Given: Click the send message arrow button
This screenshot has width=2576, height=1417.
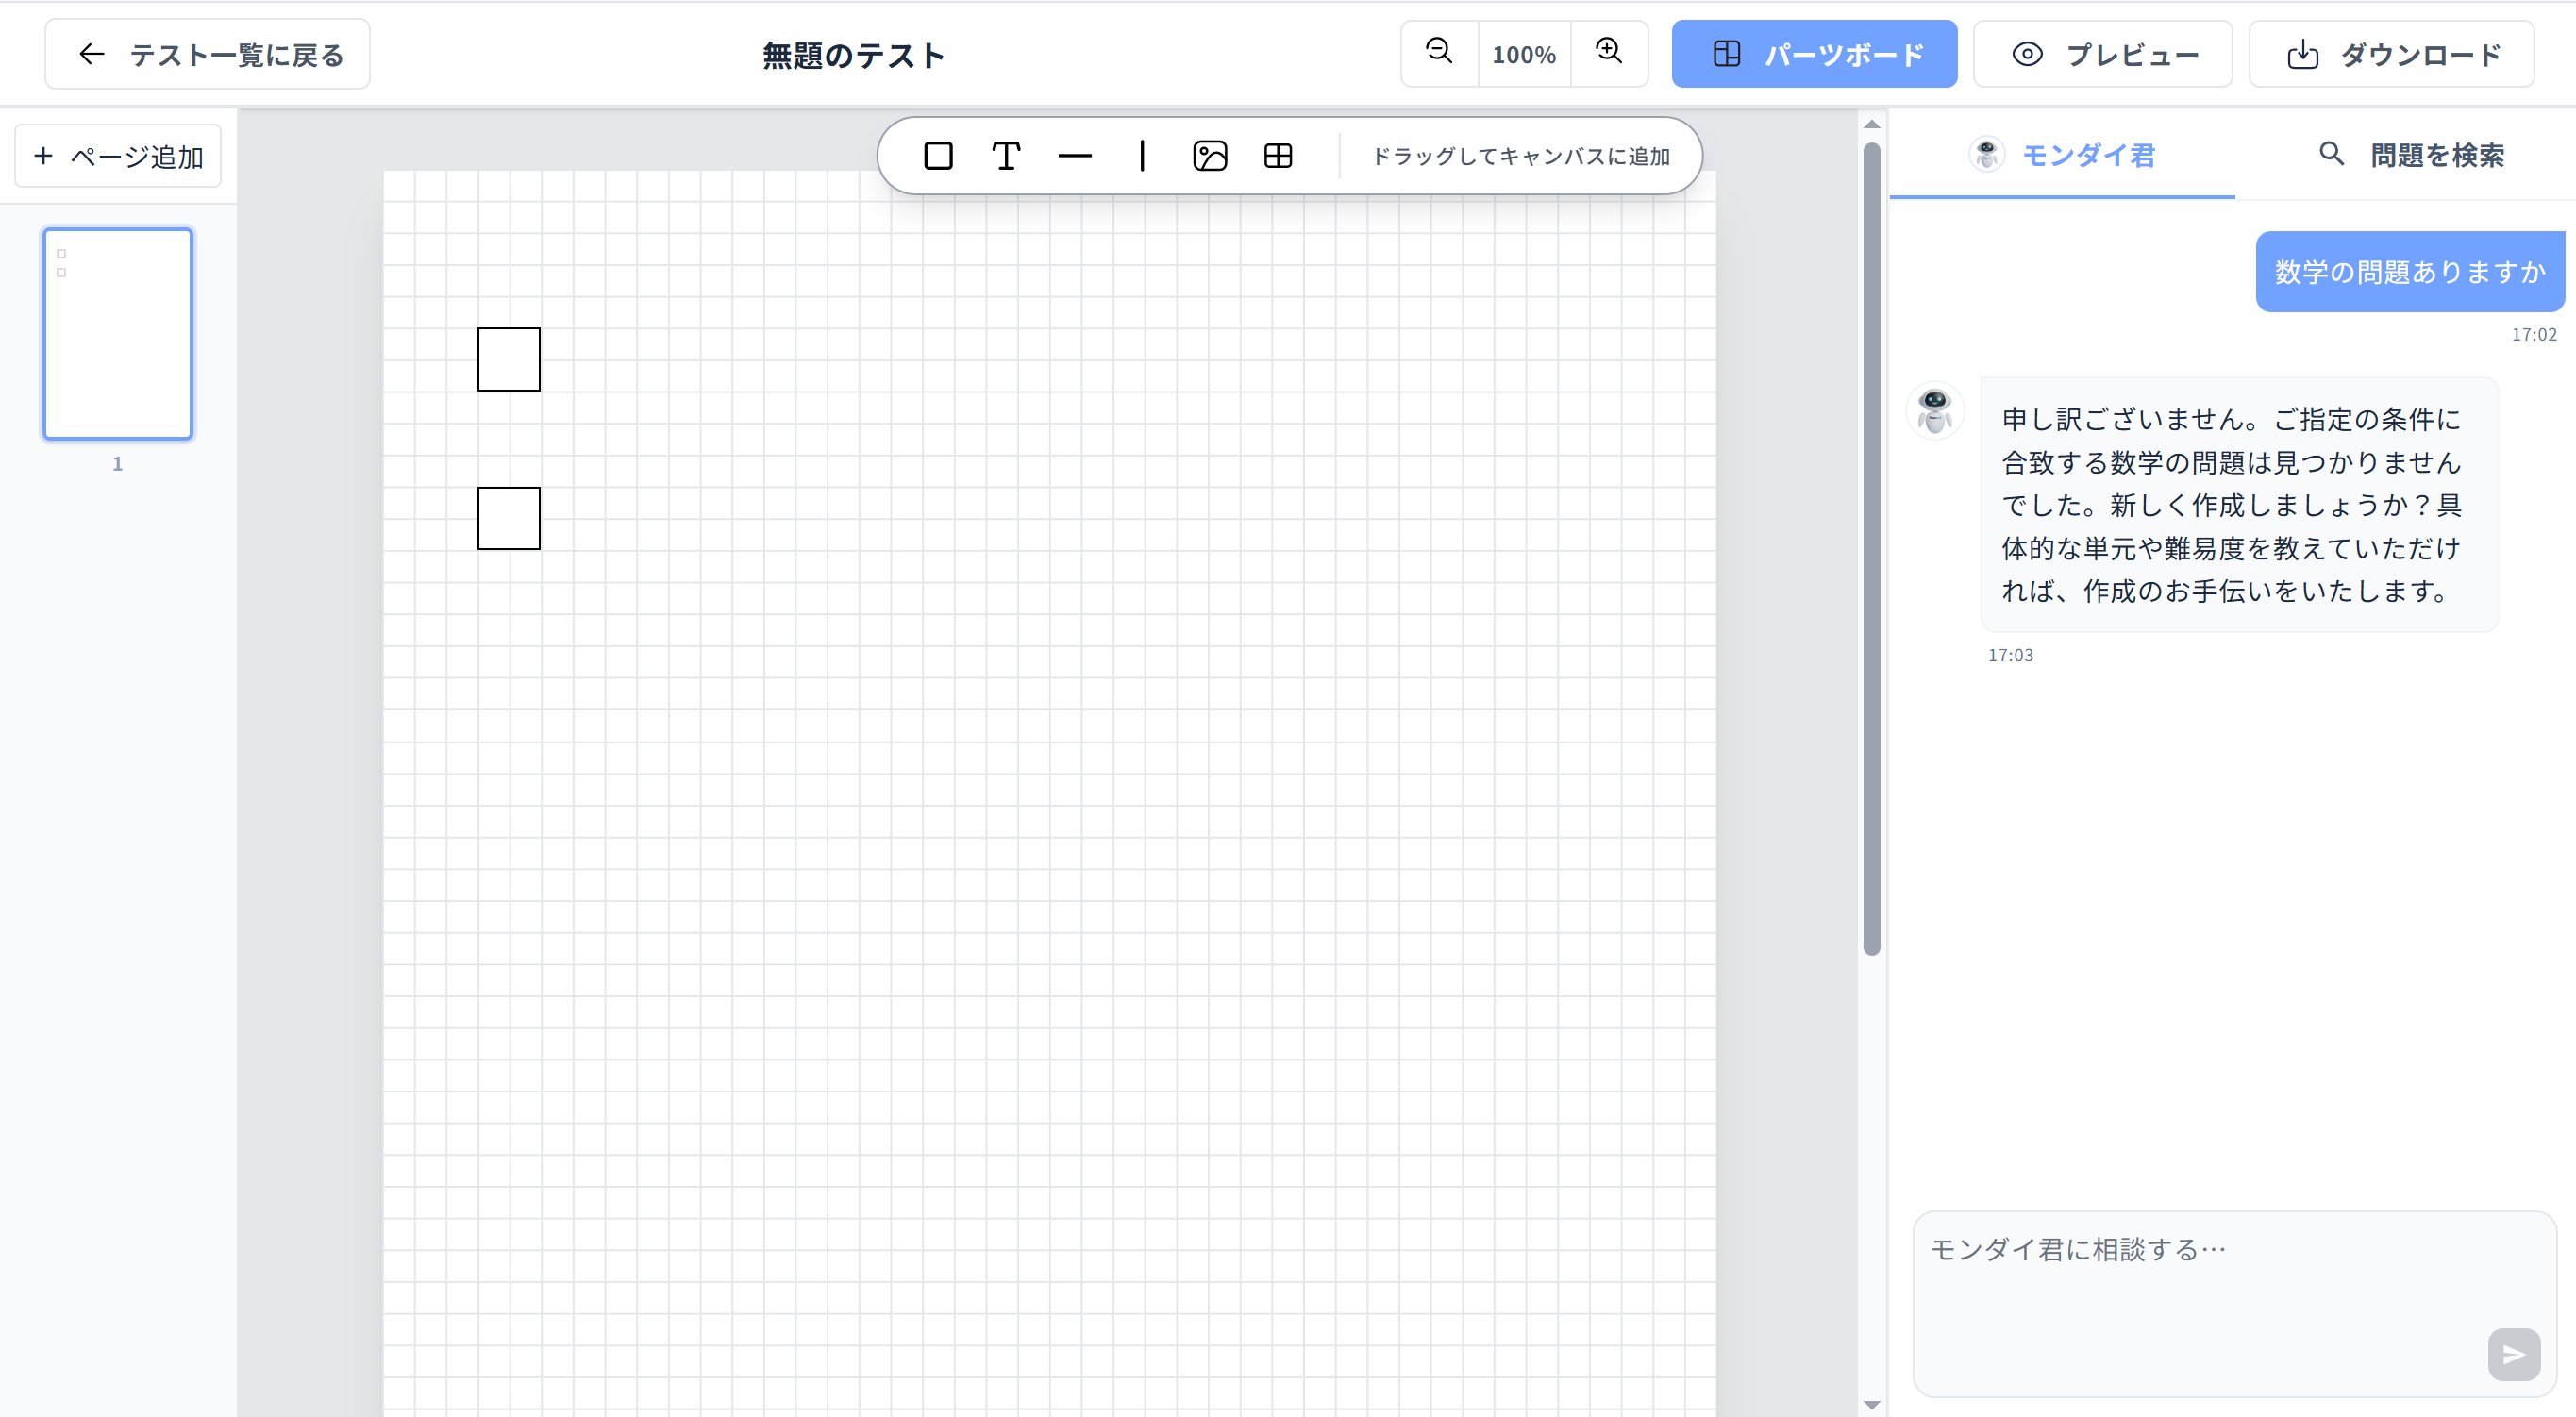Looking at the screenshot, I should [2514, 1354].
